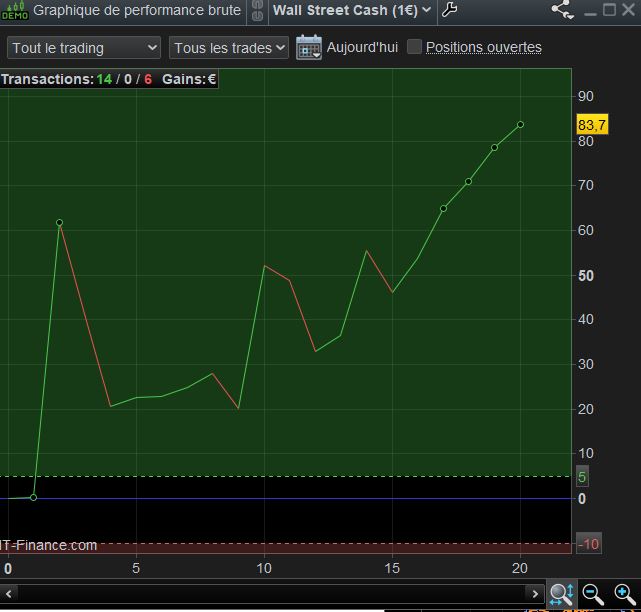The width and height of the screenshot is (641, 612).
Task: Open the Wall Street Cash (1€) instrument dropdown
Action: [x=352, y=10]
